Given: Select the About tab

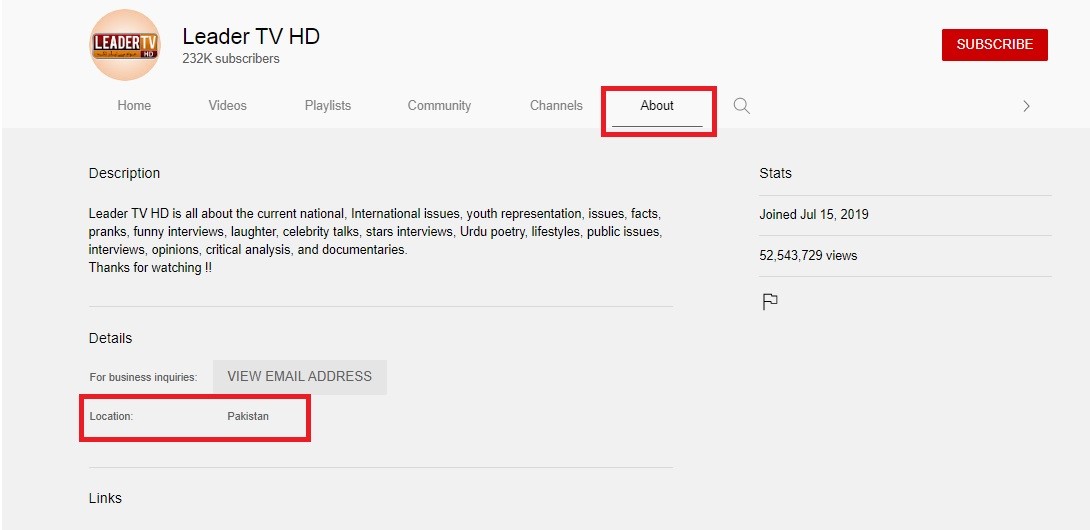Looking at the screenshot, I should tap(657, 106).
